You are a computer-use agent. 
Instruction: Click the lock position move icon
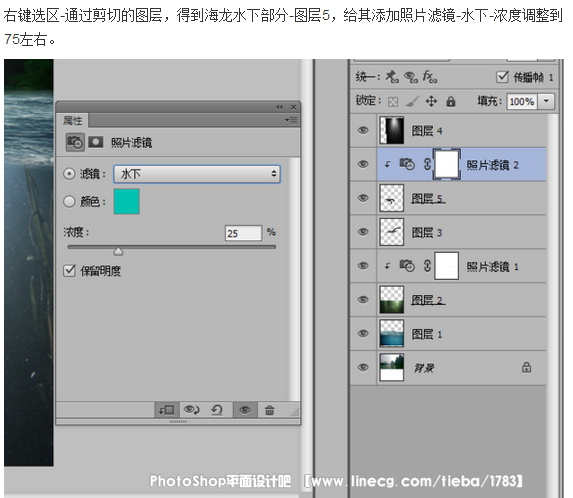(431, 101)
